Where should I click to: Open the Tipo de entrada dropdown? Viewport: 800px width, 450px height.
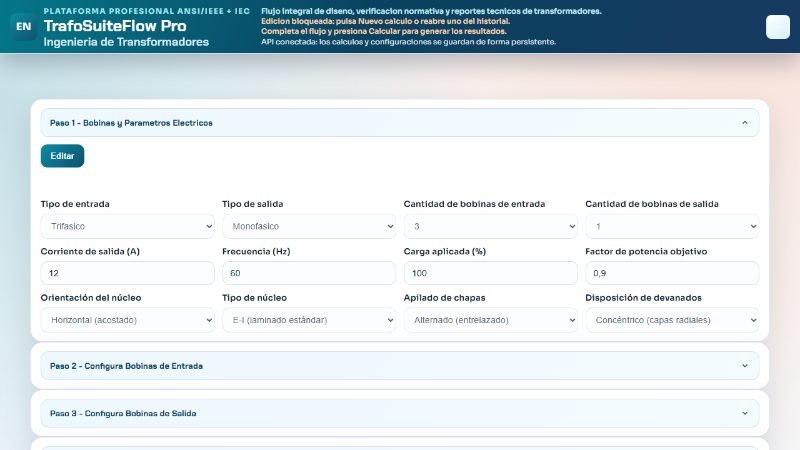pos(128,226)
